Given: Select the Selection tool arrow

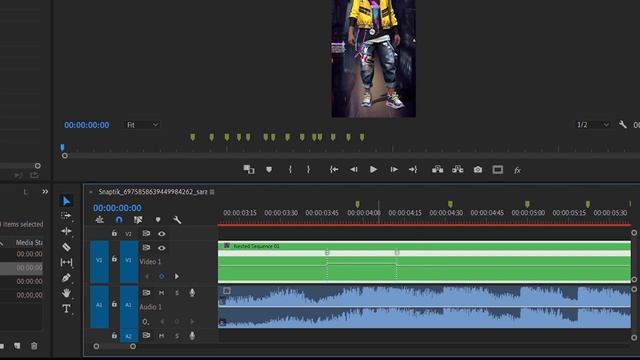Looking at the screenshot, I should [67, 200].
